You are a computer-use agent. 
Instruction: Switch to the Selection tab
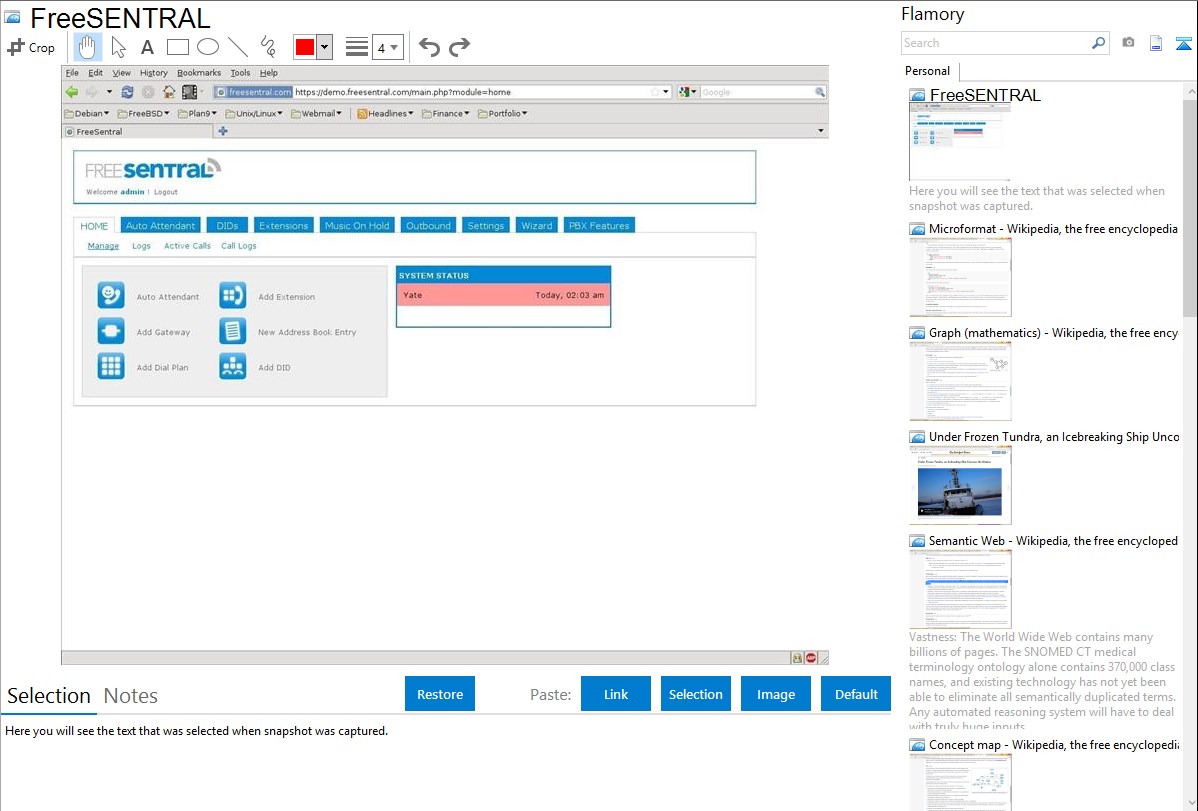[49, 696]
